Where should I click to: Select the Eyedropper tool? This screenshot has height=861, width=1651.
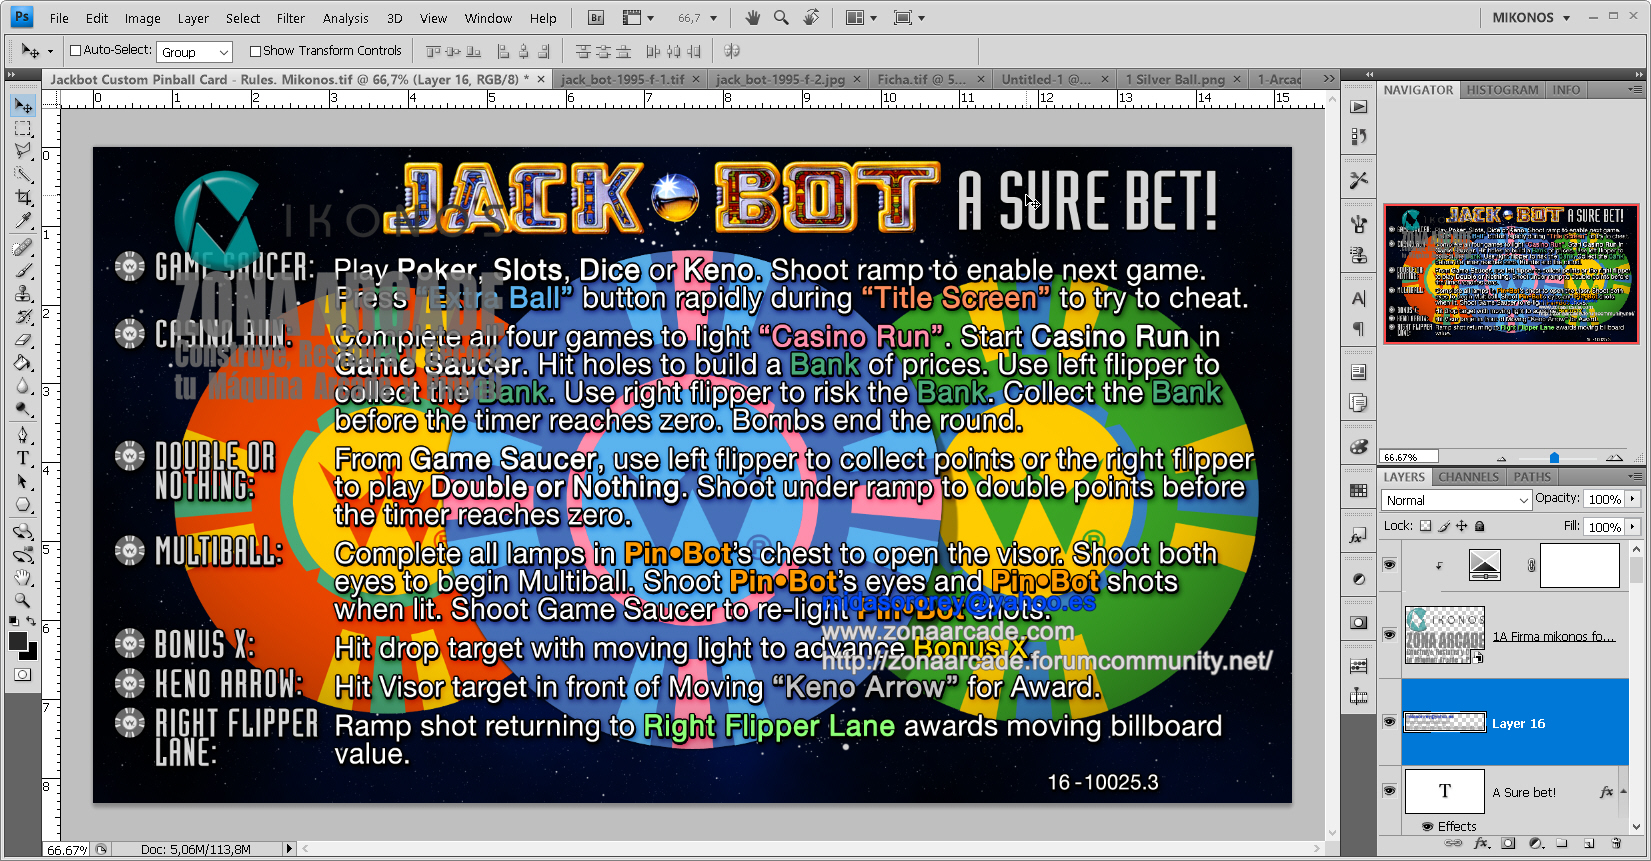point(23,221)
